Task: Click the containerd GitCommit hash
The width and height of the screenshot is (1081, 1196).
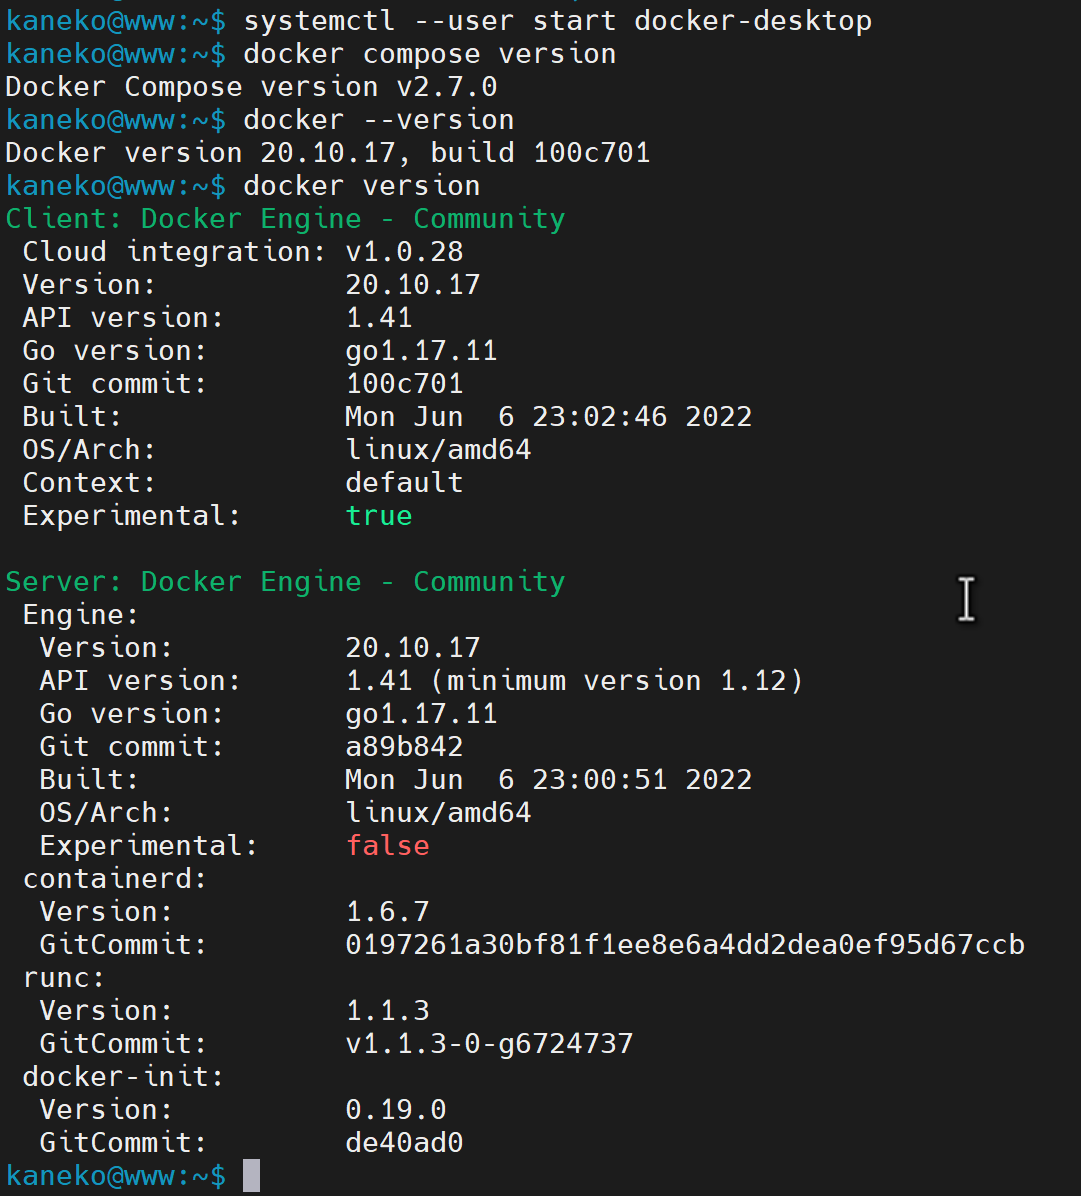Action: click(x=685, y=944)
